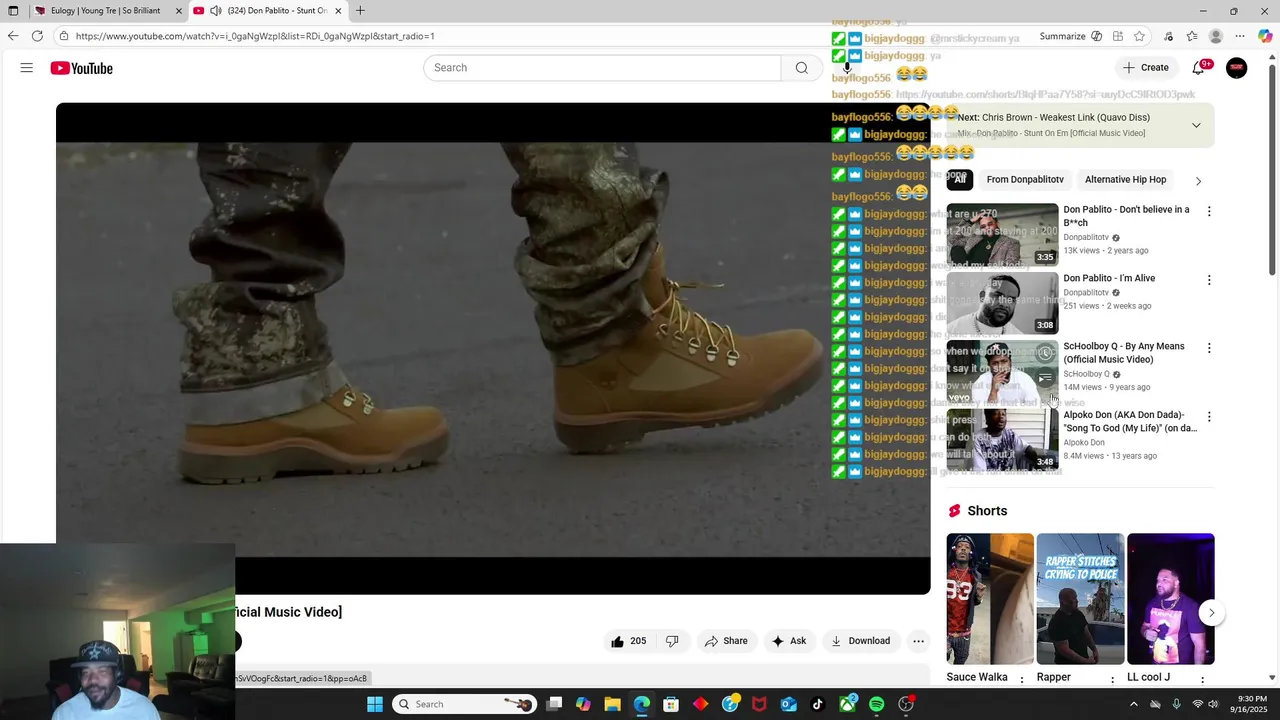The width and height of the screenshot is (1280, 720).
Task: Switch to the Don Pablito Stunt On tab
Action: click(268, 11)
